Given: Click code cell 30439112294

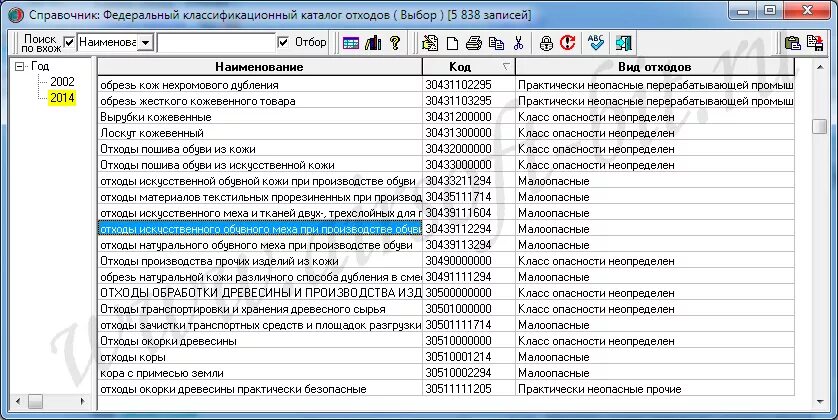Looking at the screenshot, I should point(469,229).
